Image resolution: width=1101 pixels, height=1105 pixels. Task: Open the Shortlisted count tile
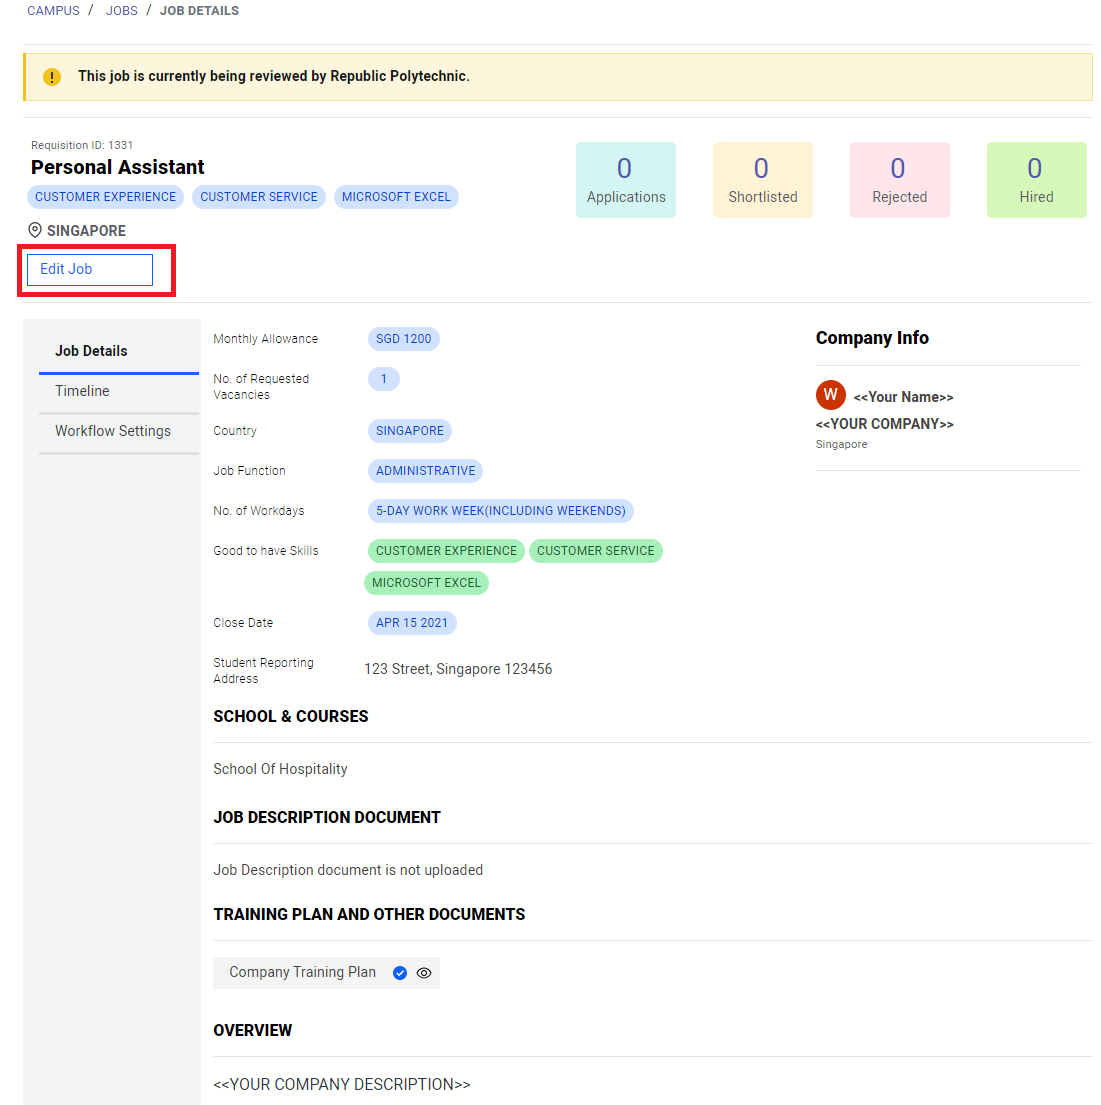click(762, 180)
